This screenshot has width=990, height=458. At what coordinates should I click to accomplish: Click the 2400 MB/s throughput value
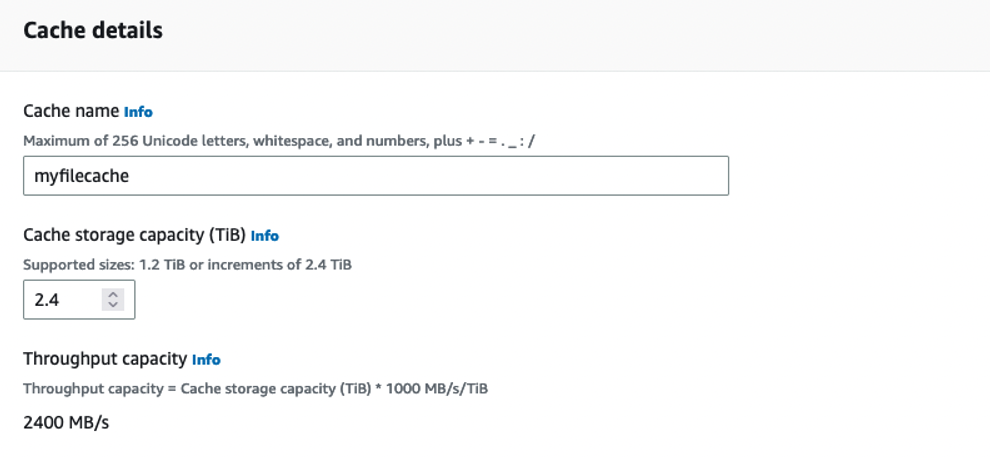(x=66, y=423)
